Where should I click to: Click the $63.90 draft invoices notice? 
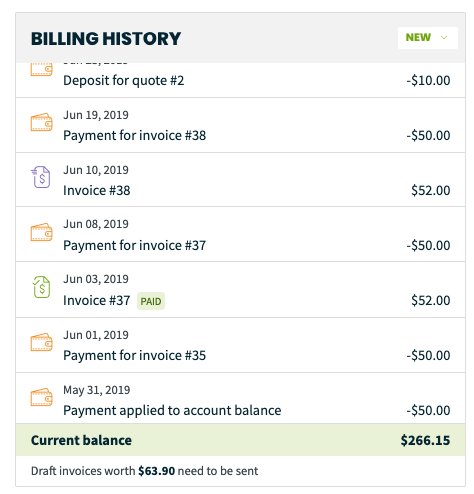(x=144, y=471)
